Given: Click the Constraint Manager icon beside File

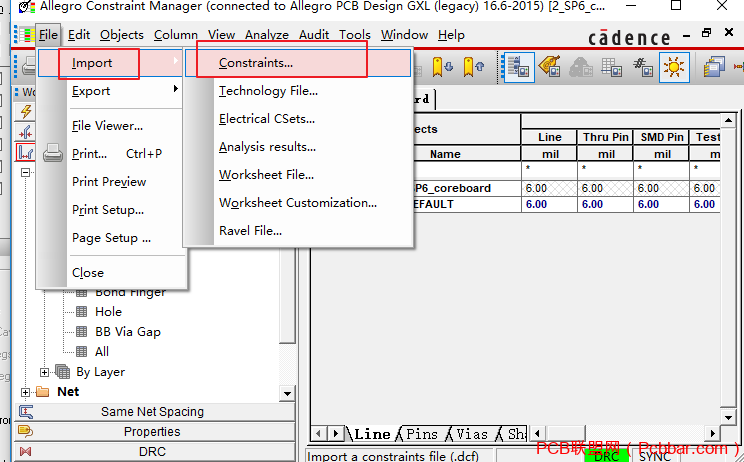Looking at the screenshot, I should [x=25, y=35].
